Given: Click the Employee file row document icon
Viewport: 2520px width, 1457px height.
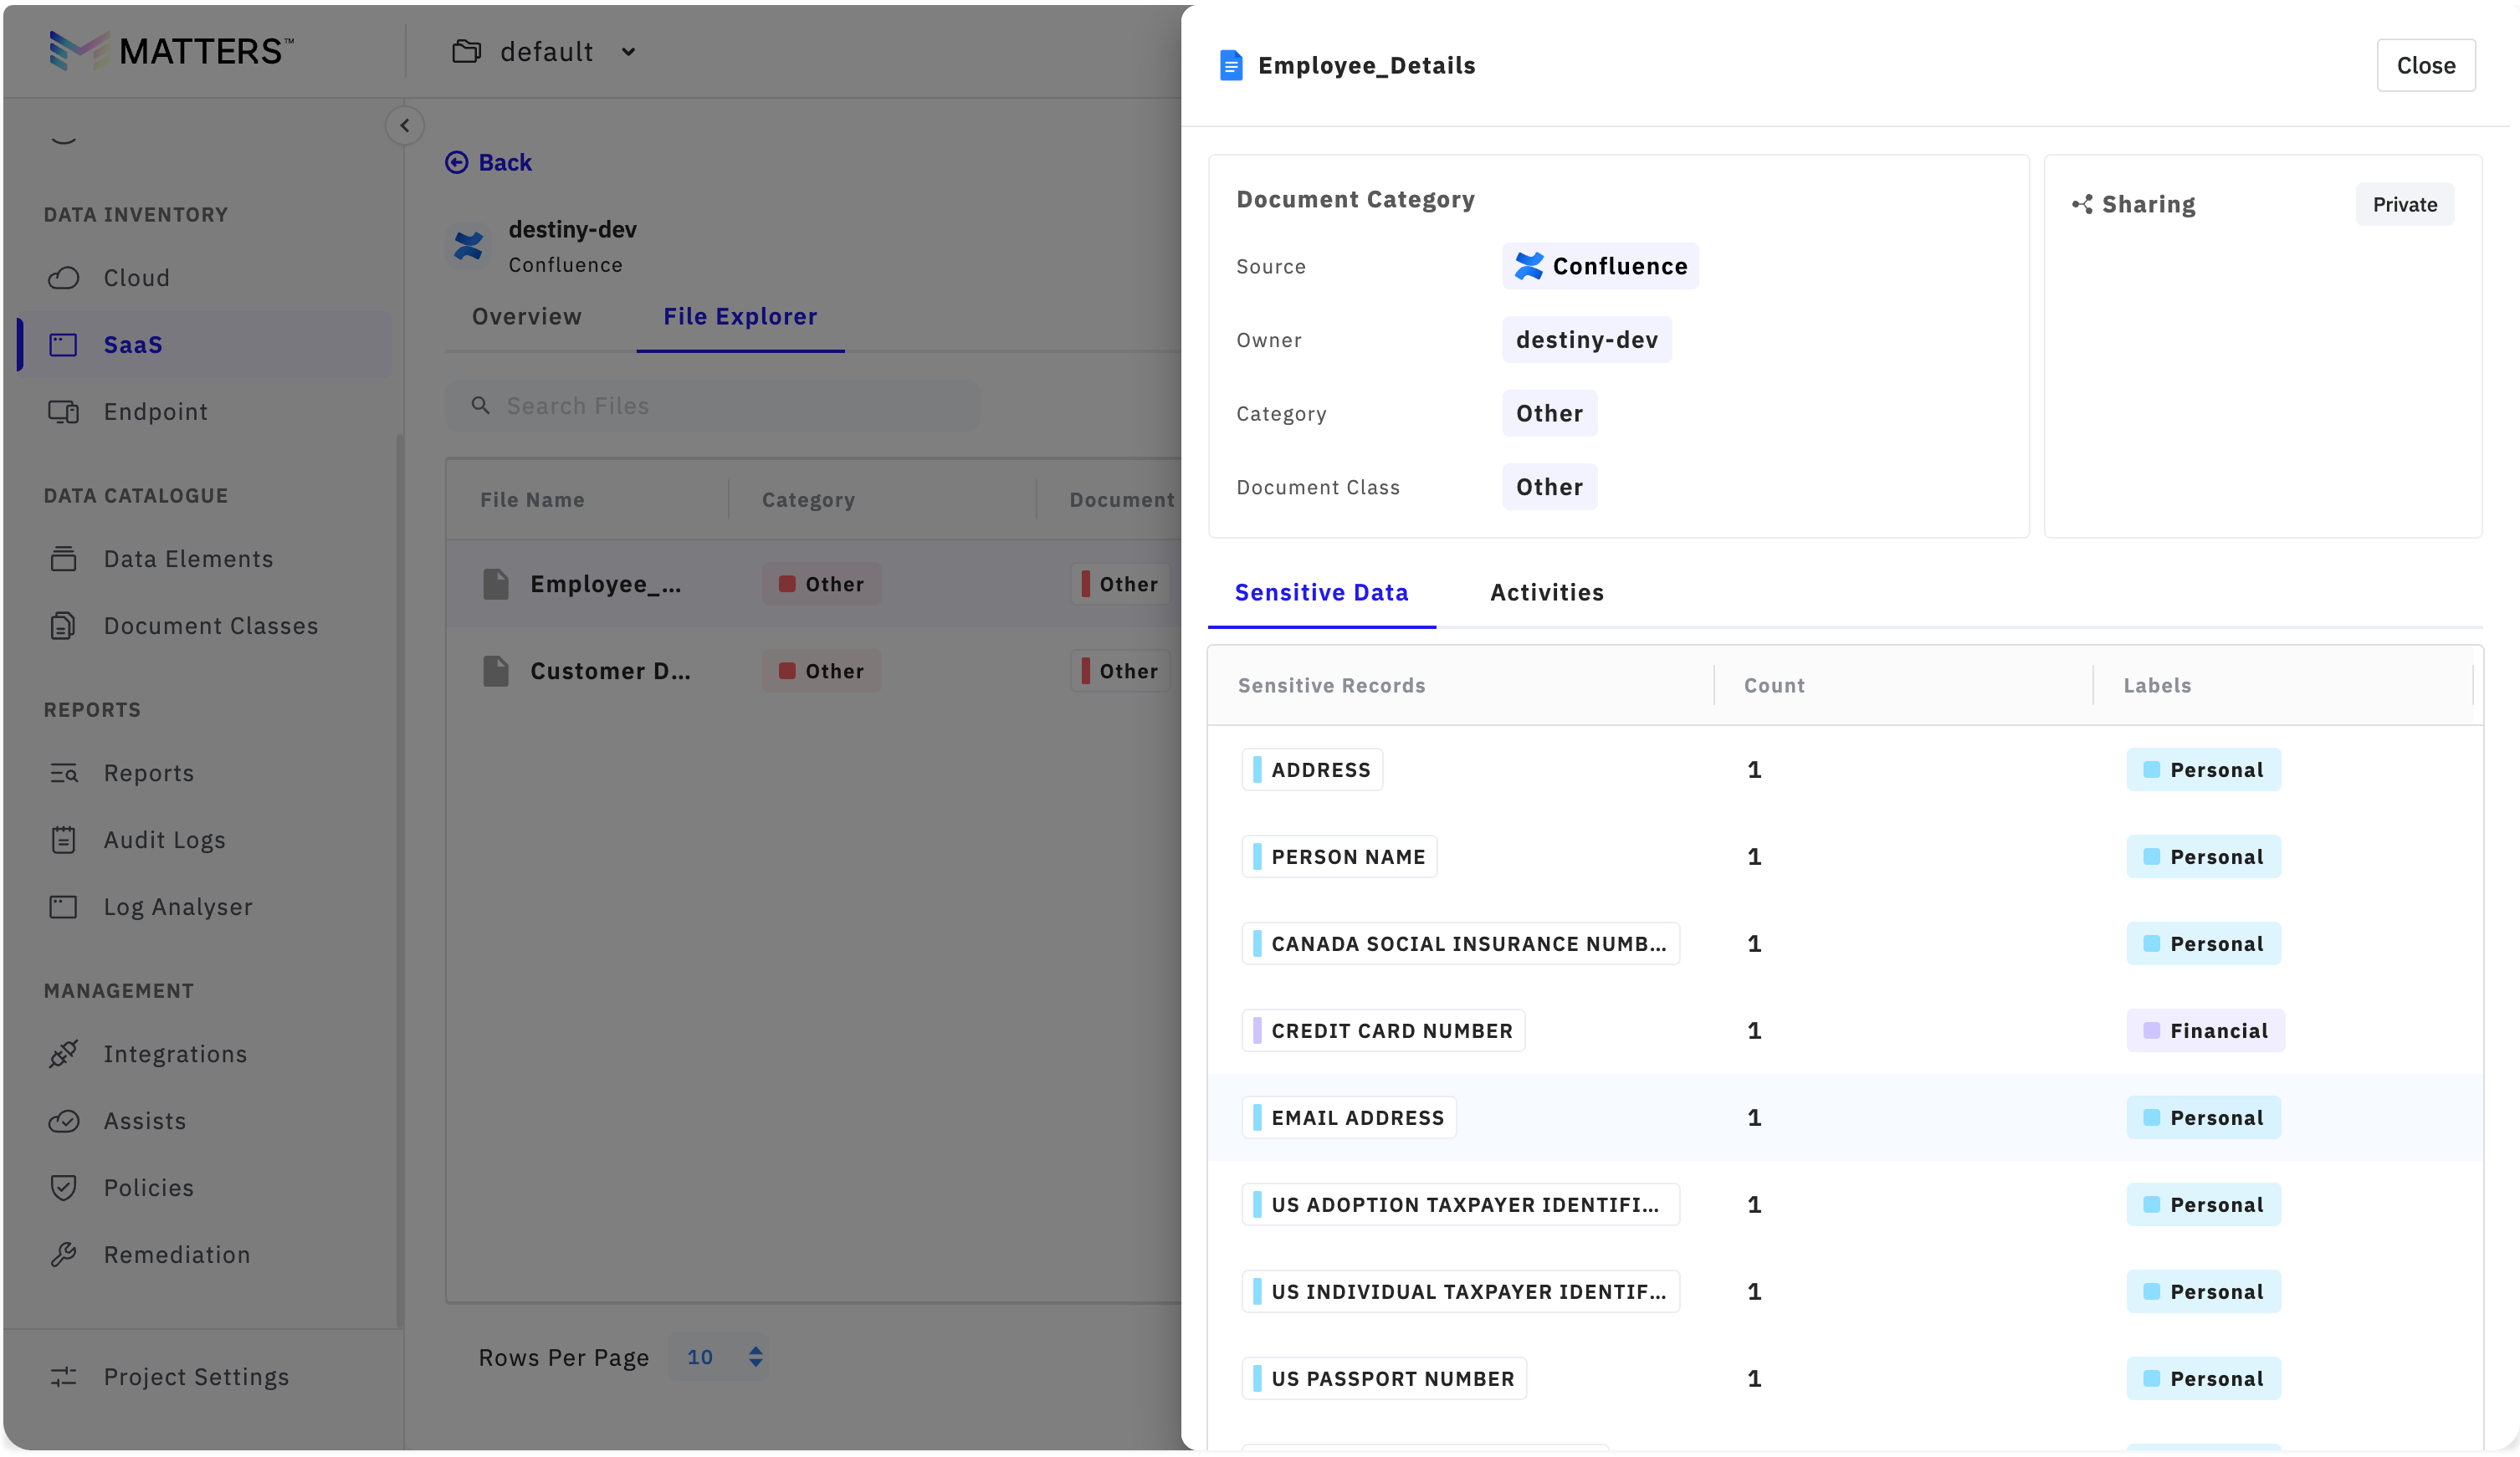Looking at the screenshot, I should click(496, 583).
